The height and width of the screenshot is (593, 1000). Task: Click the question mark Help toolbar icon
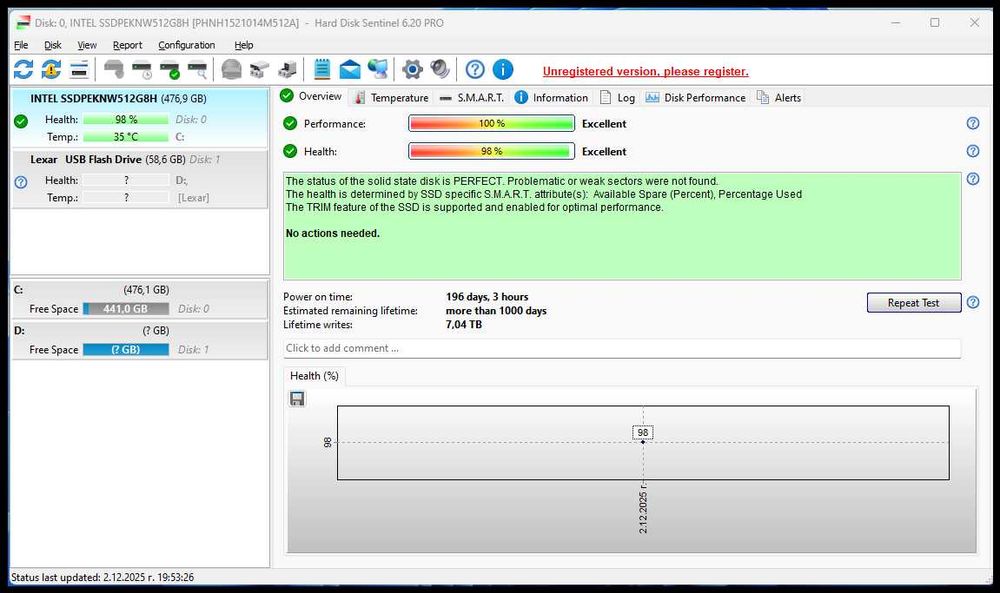point(475,70)
